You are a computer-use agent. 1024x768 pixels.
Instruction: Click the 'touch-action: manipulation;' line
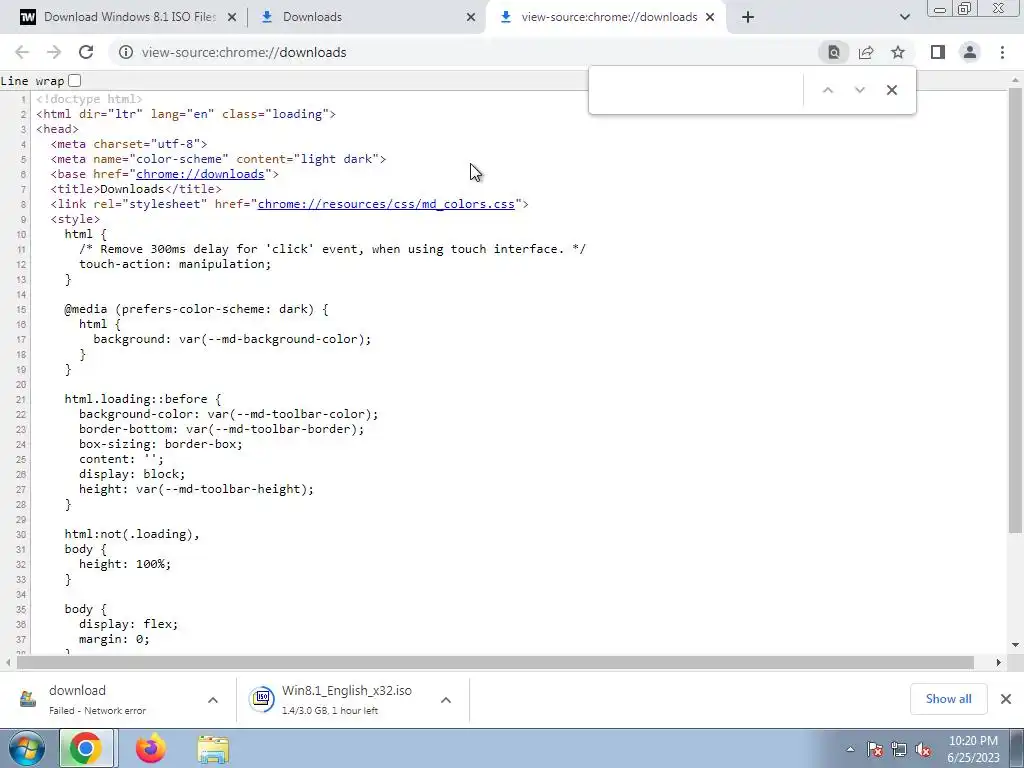[175, 264]
